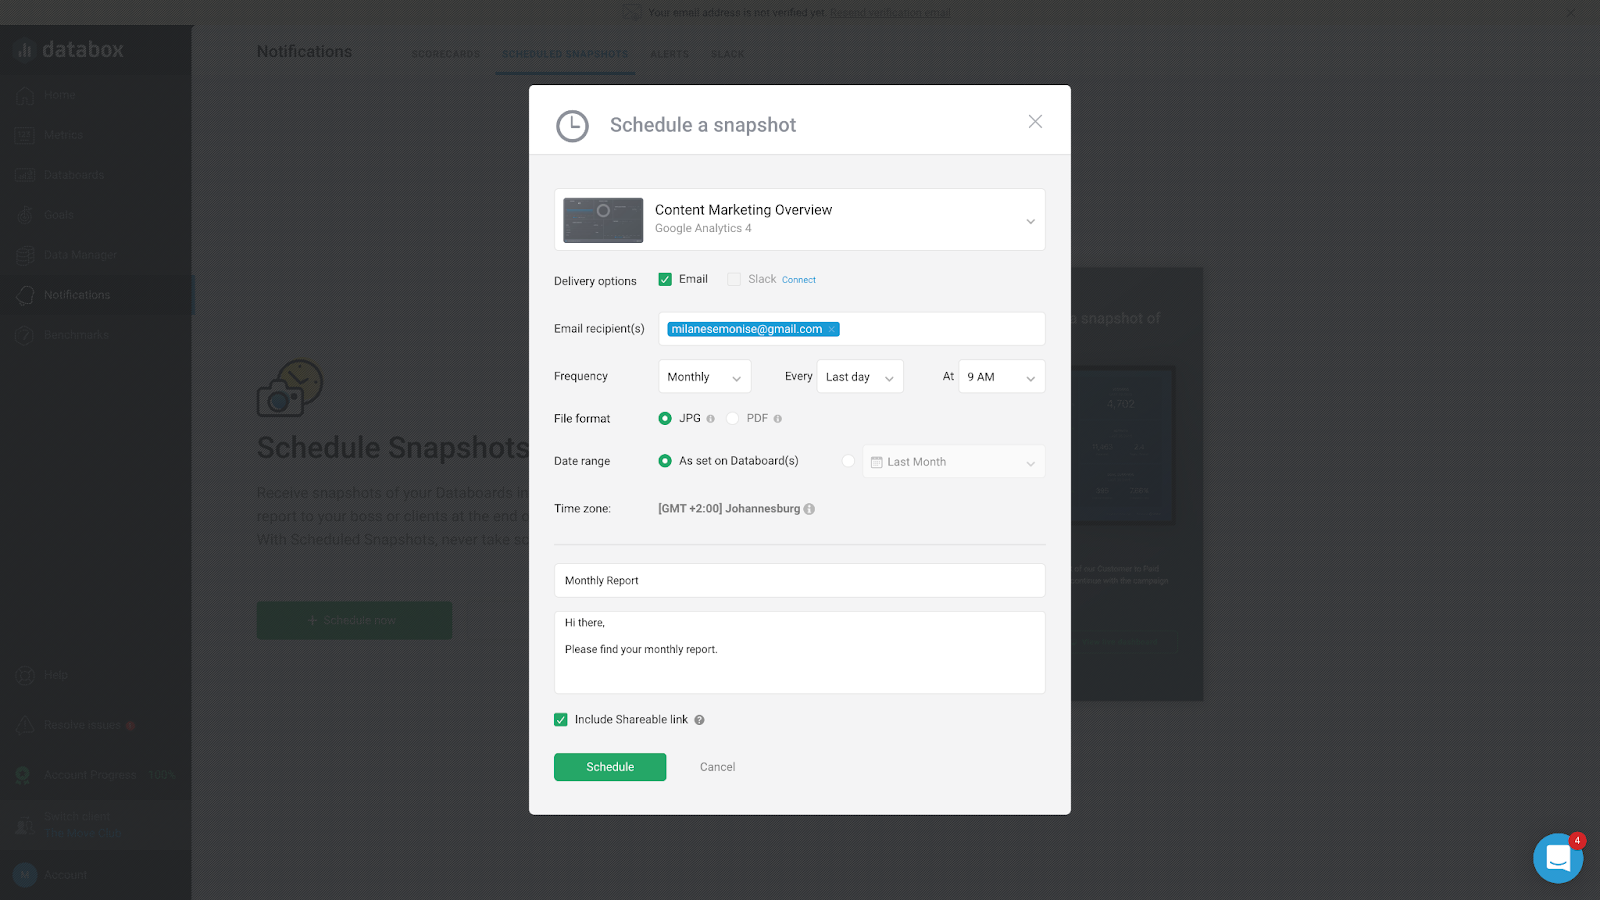Click the time zone info icon

click(809, 509)
